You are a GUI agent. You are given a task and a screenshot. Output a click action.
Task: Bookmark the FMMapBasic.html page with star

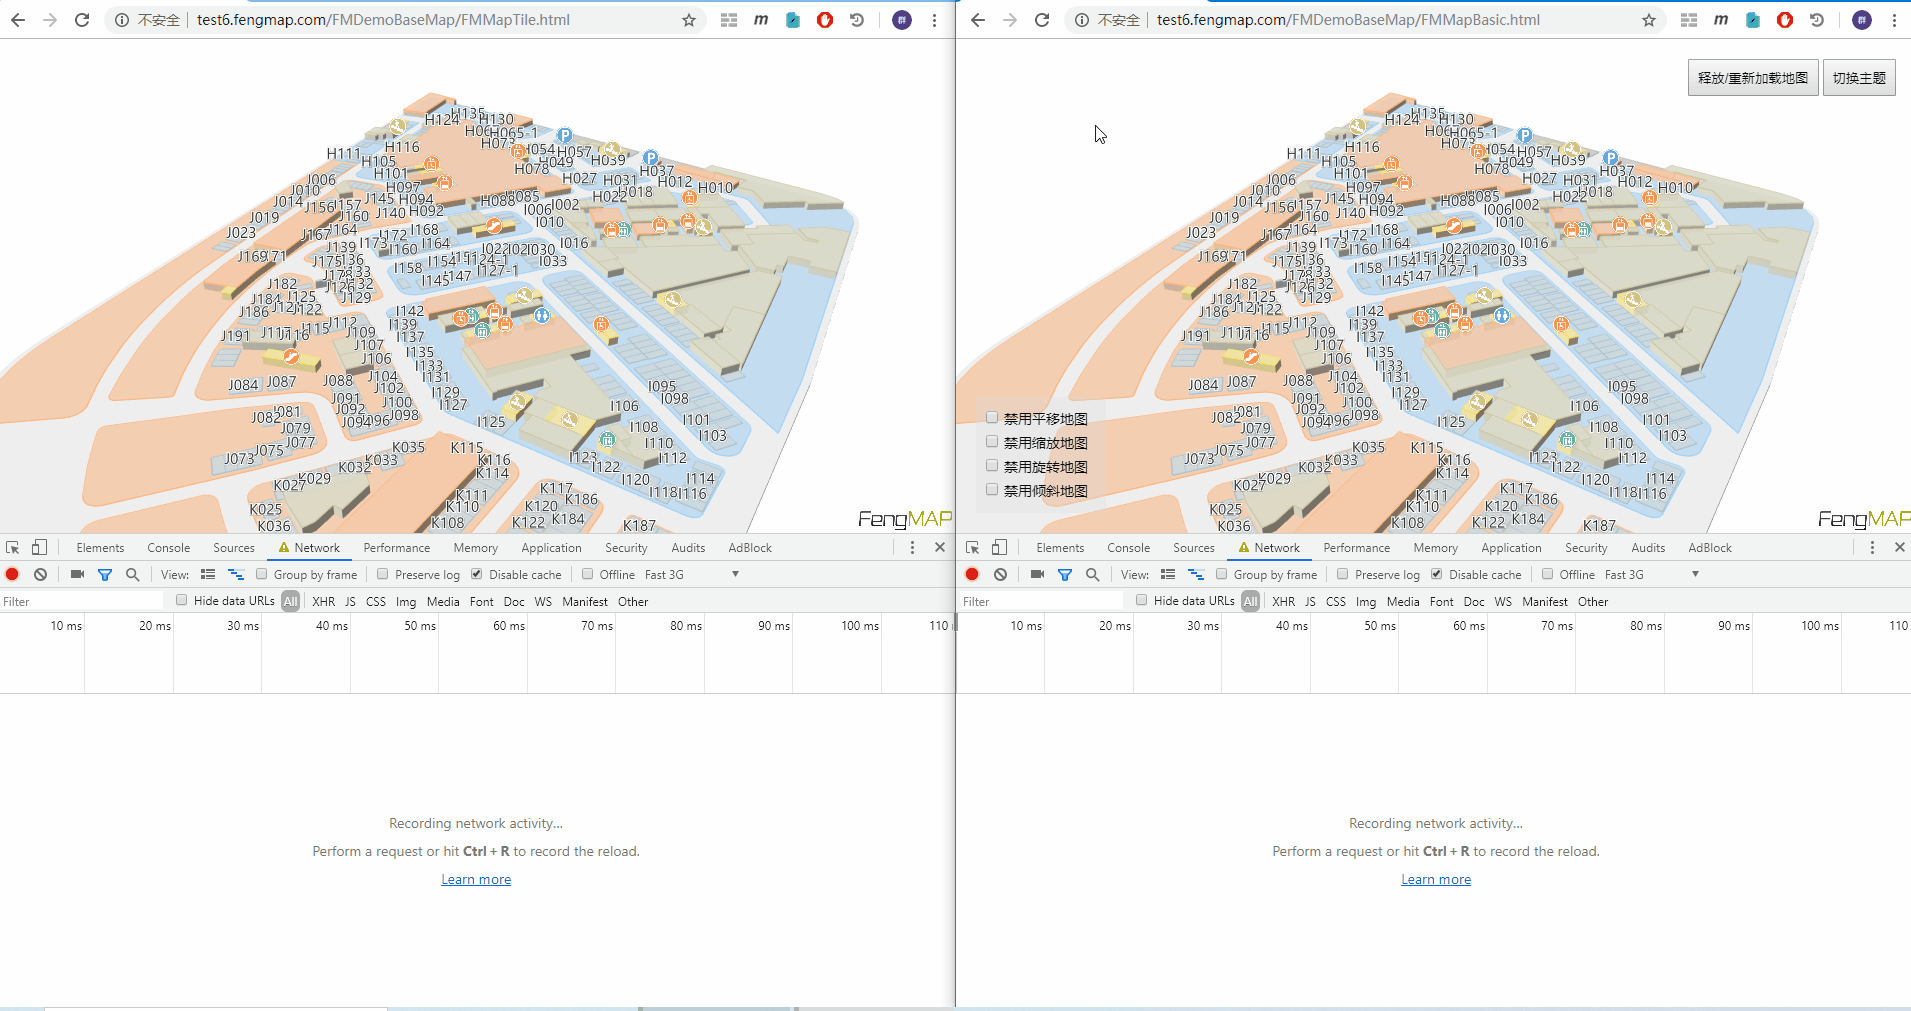click(1648, 20)
